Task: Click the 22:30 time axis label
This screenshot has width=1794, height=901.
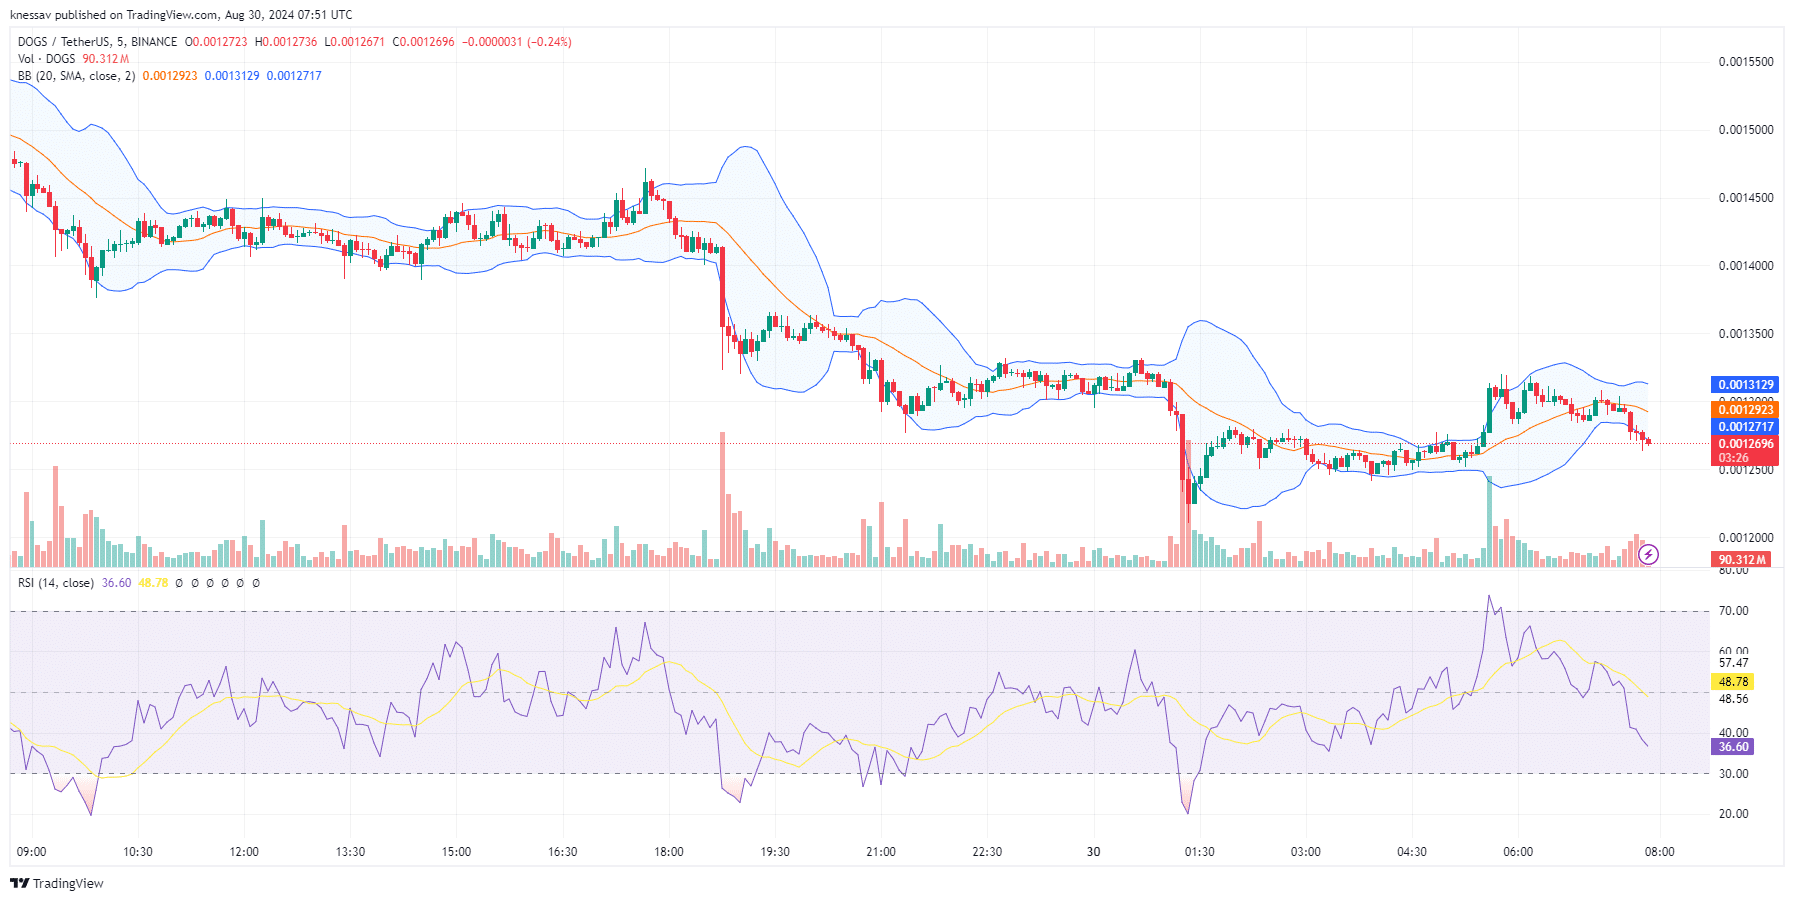Action: [987, 852]
